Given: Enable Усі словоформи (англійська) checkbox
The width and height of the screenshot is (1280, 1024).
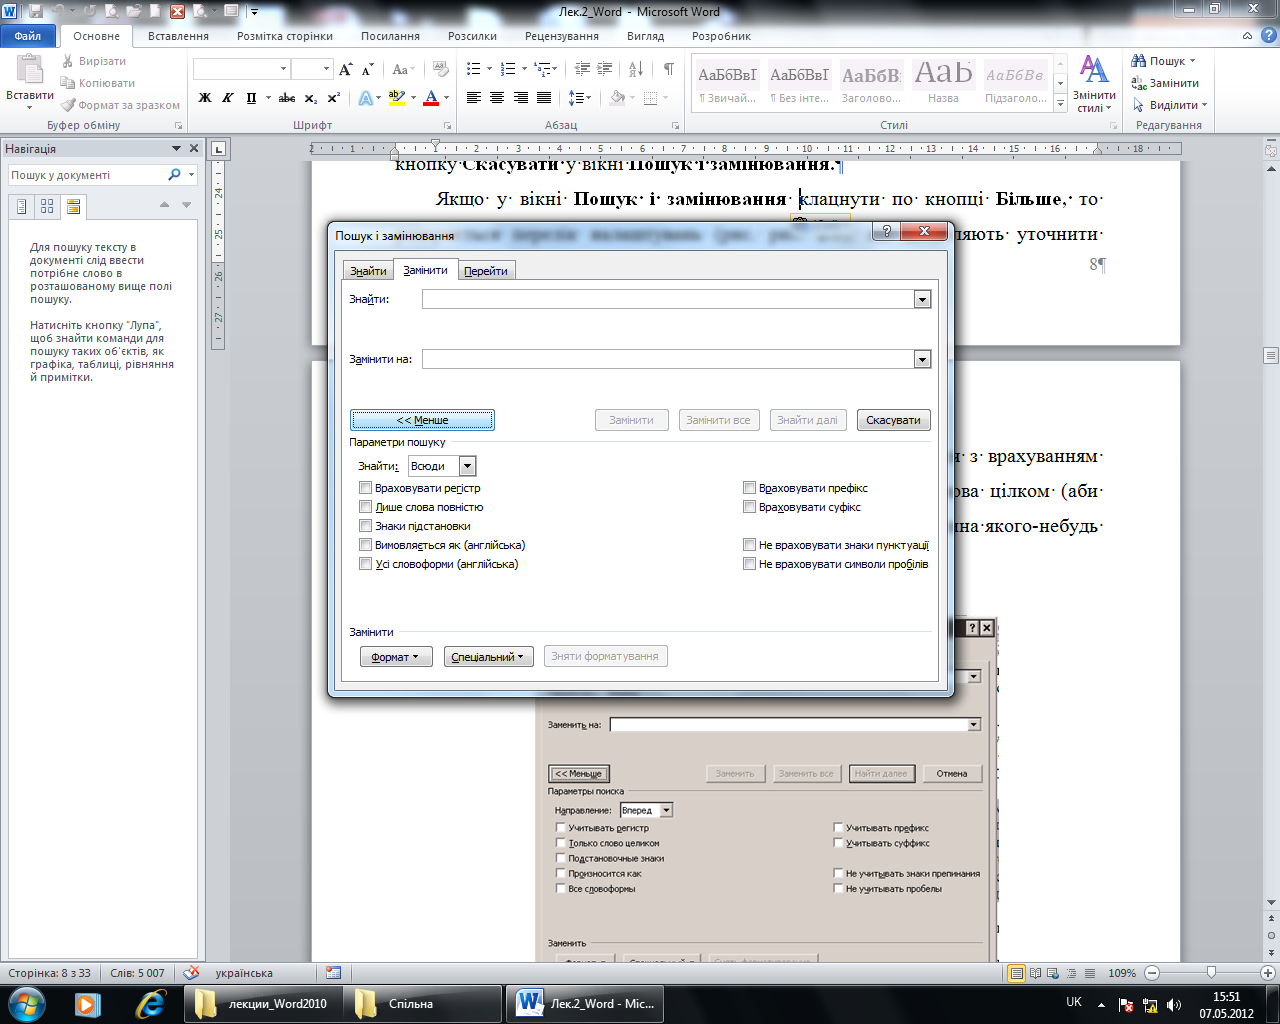Looking at the screenshot, I should coord(365,564).
